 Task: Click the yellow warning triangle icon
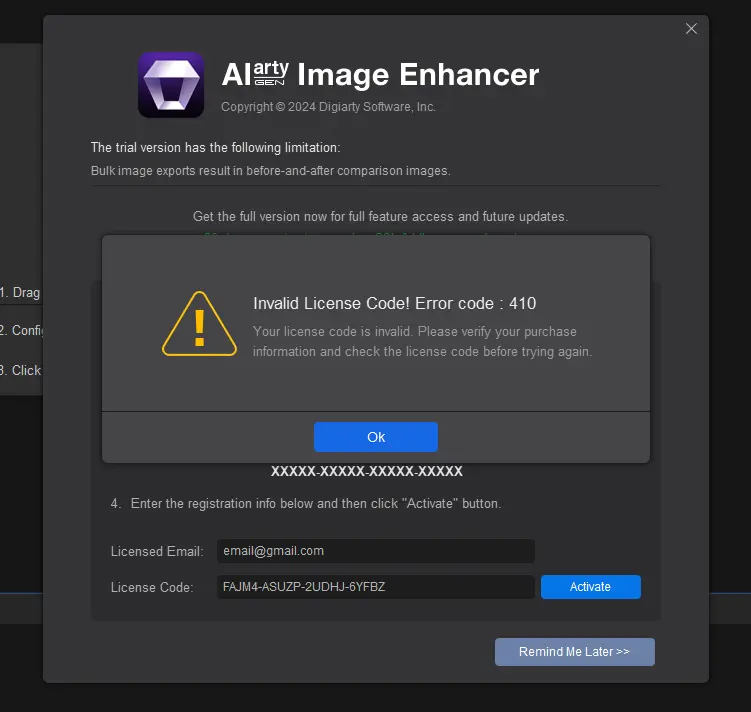click(199, 324)
